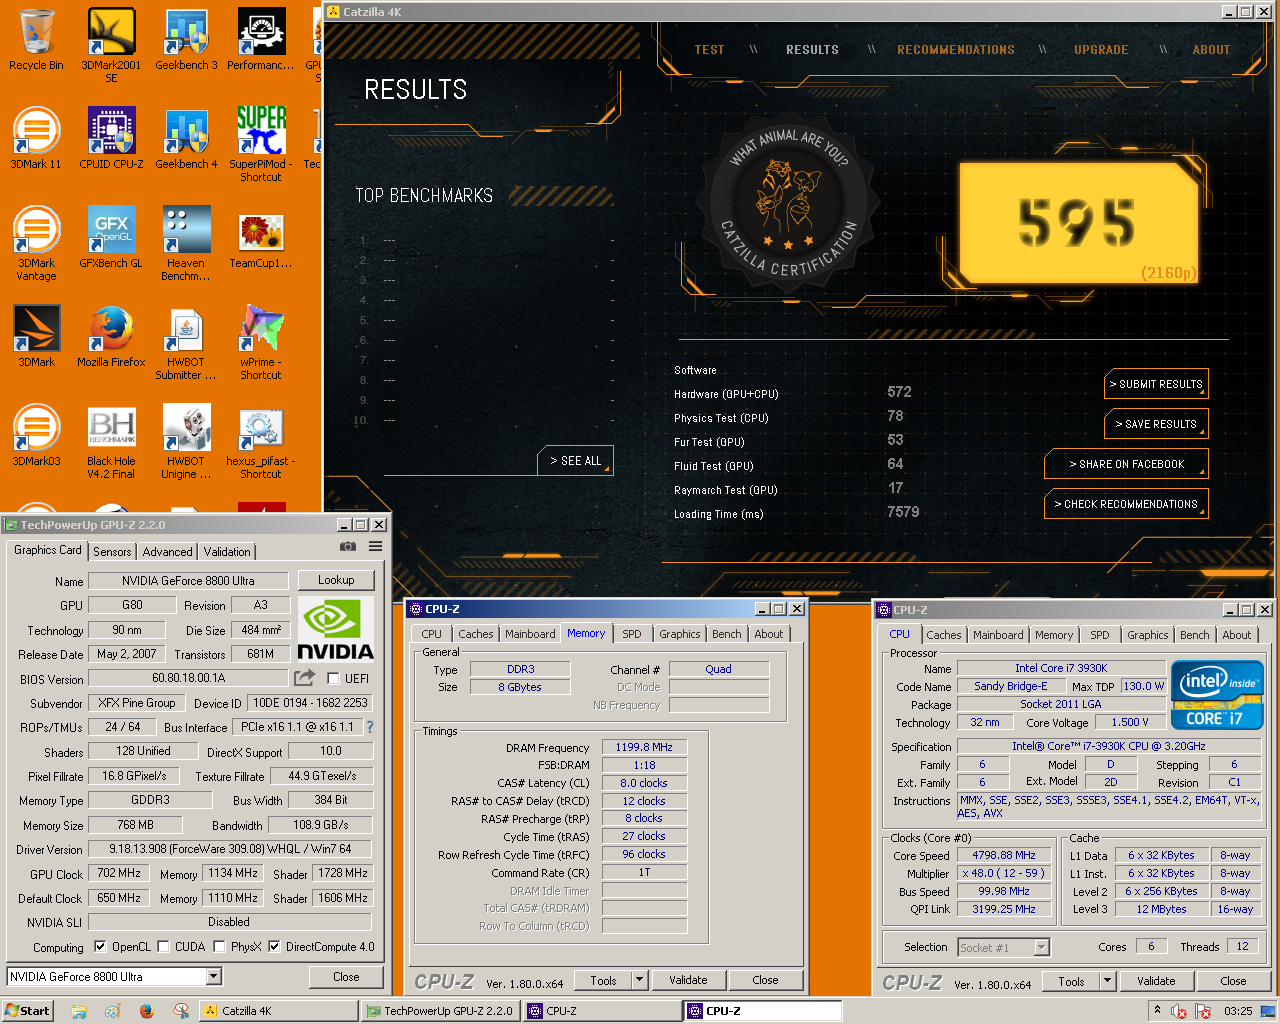This screenshot has height=1024, width=1280.
Task: Open SPD tab in CPU-Z Memory window
Action: [632, 634]
